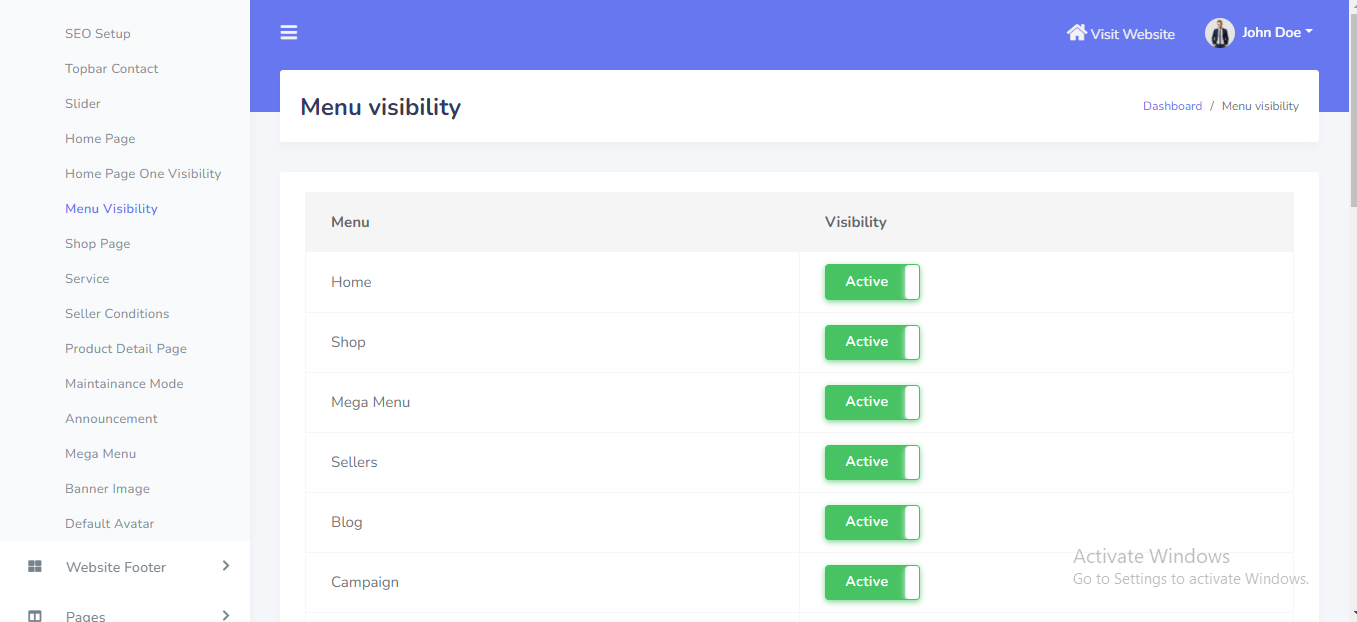This screenshot has width=1357, height=622.
Task: Go to Maintainance Mode settings
Action: pyautogui.click(x=124, y=384)
